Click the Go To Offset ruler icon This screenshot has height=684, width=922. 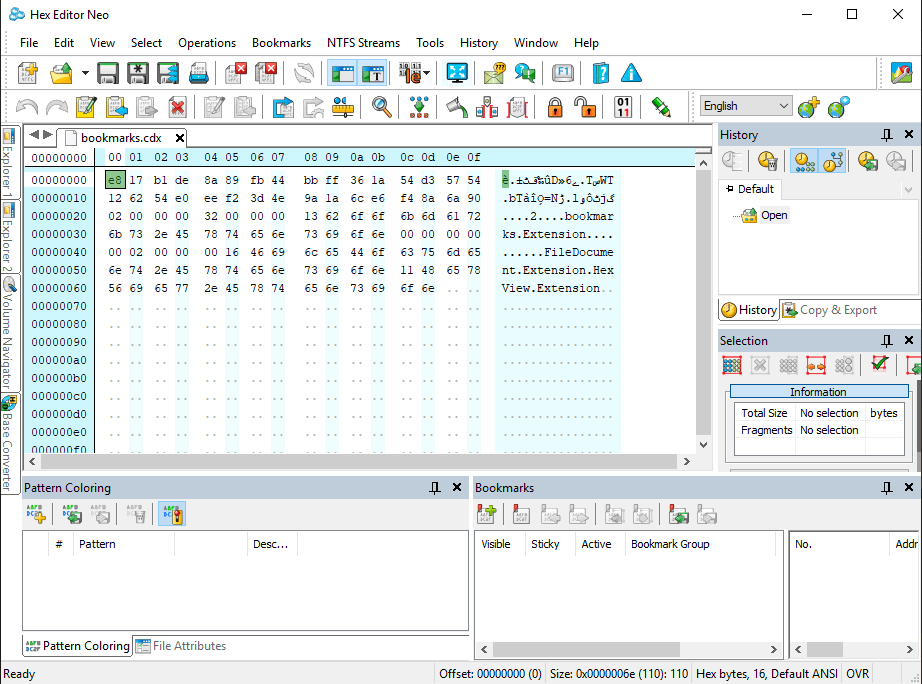click(x=343, y=107)
